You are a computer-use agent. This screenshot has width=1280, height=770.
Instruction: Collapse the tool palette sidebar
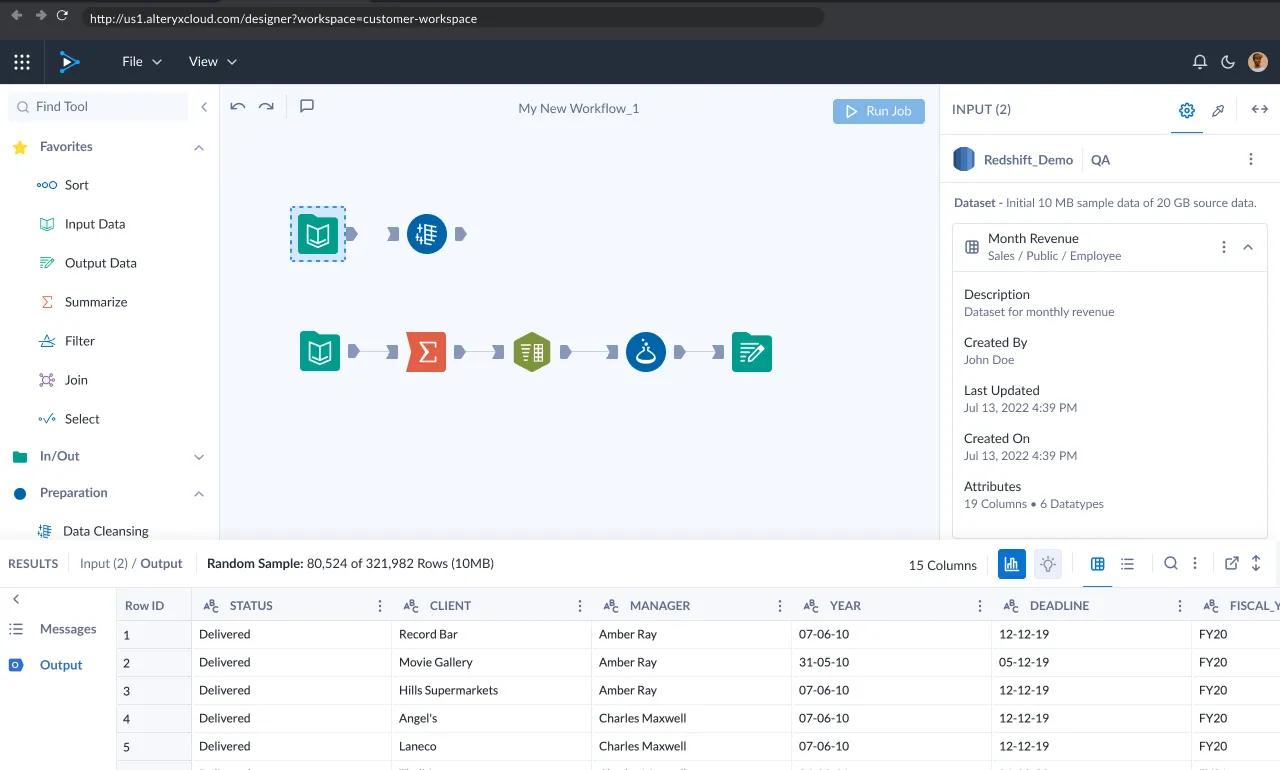[204, 107]
